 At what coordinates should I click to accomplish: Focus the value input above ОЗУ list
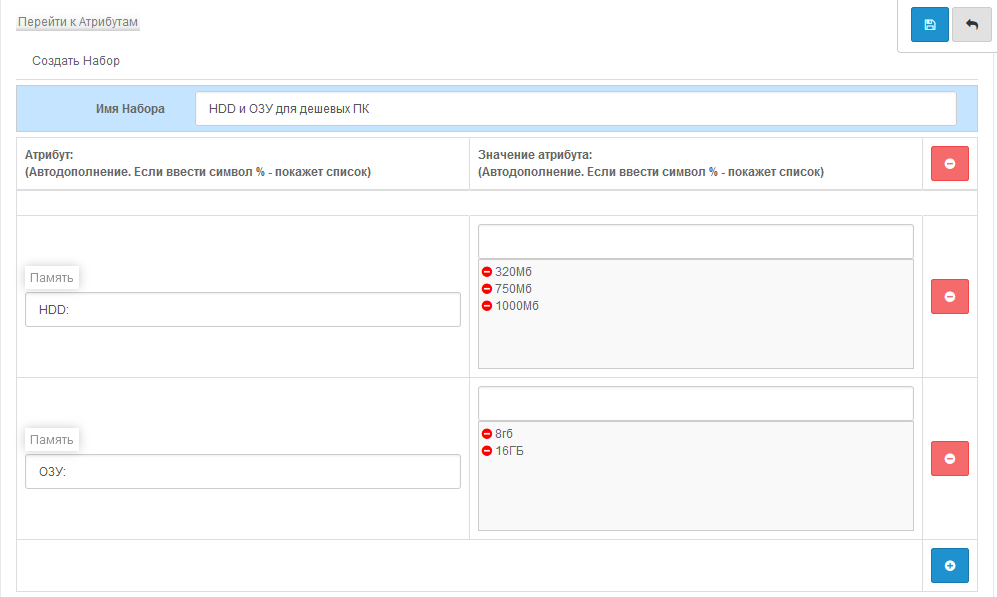tap(695, 403)
